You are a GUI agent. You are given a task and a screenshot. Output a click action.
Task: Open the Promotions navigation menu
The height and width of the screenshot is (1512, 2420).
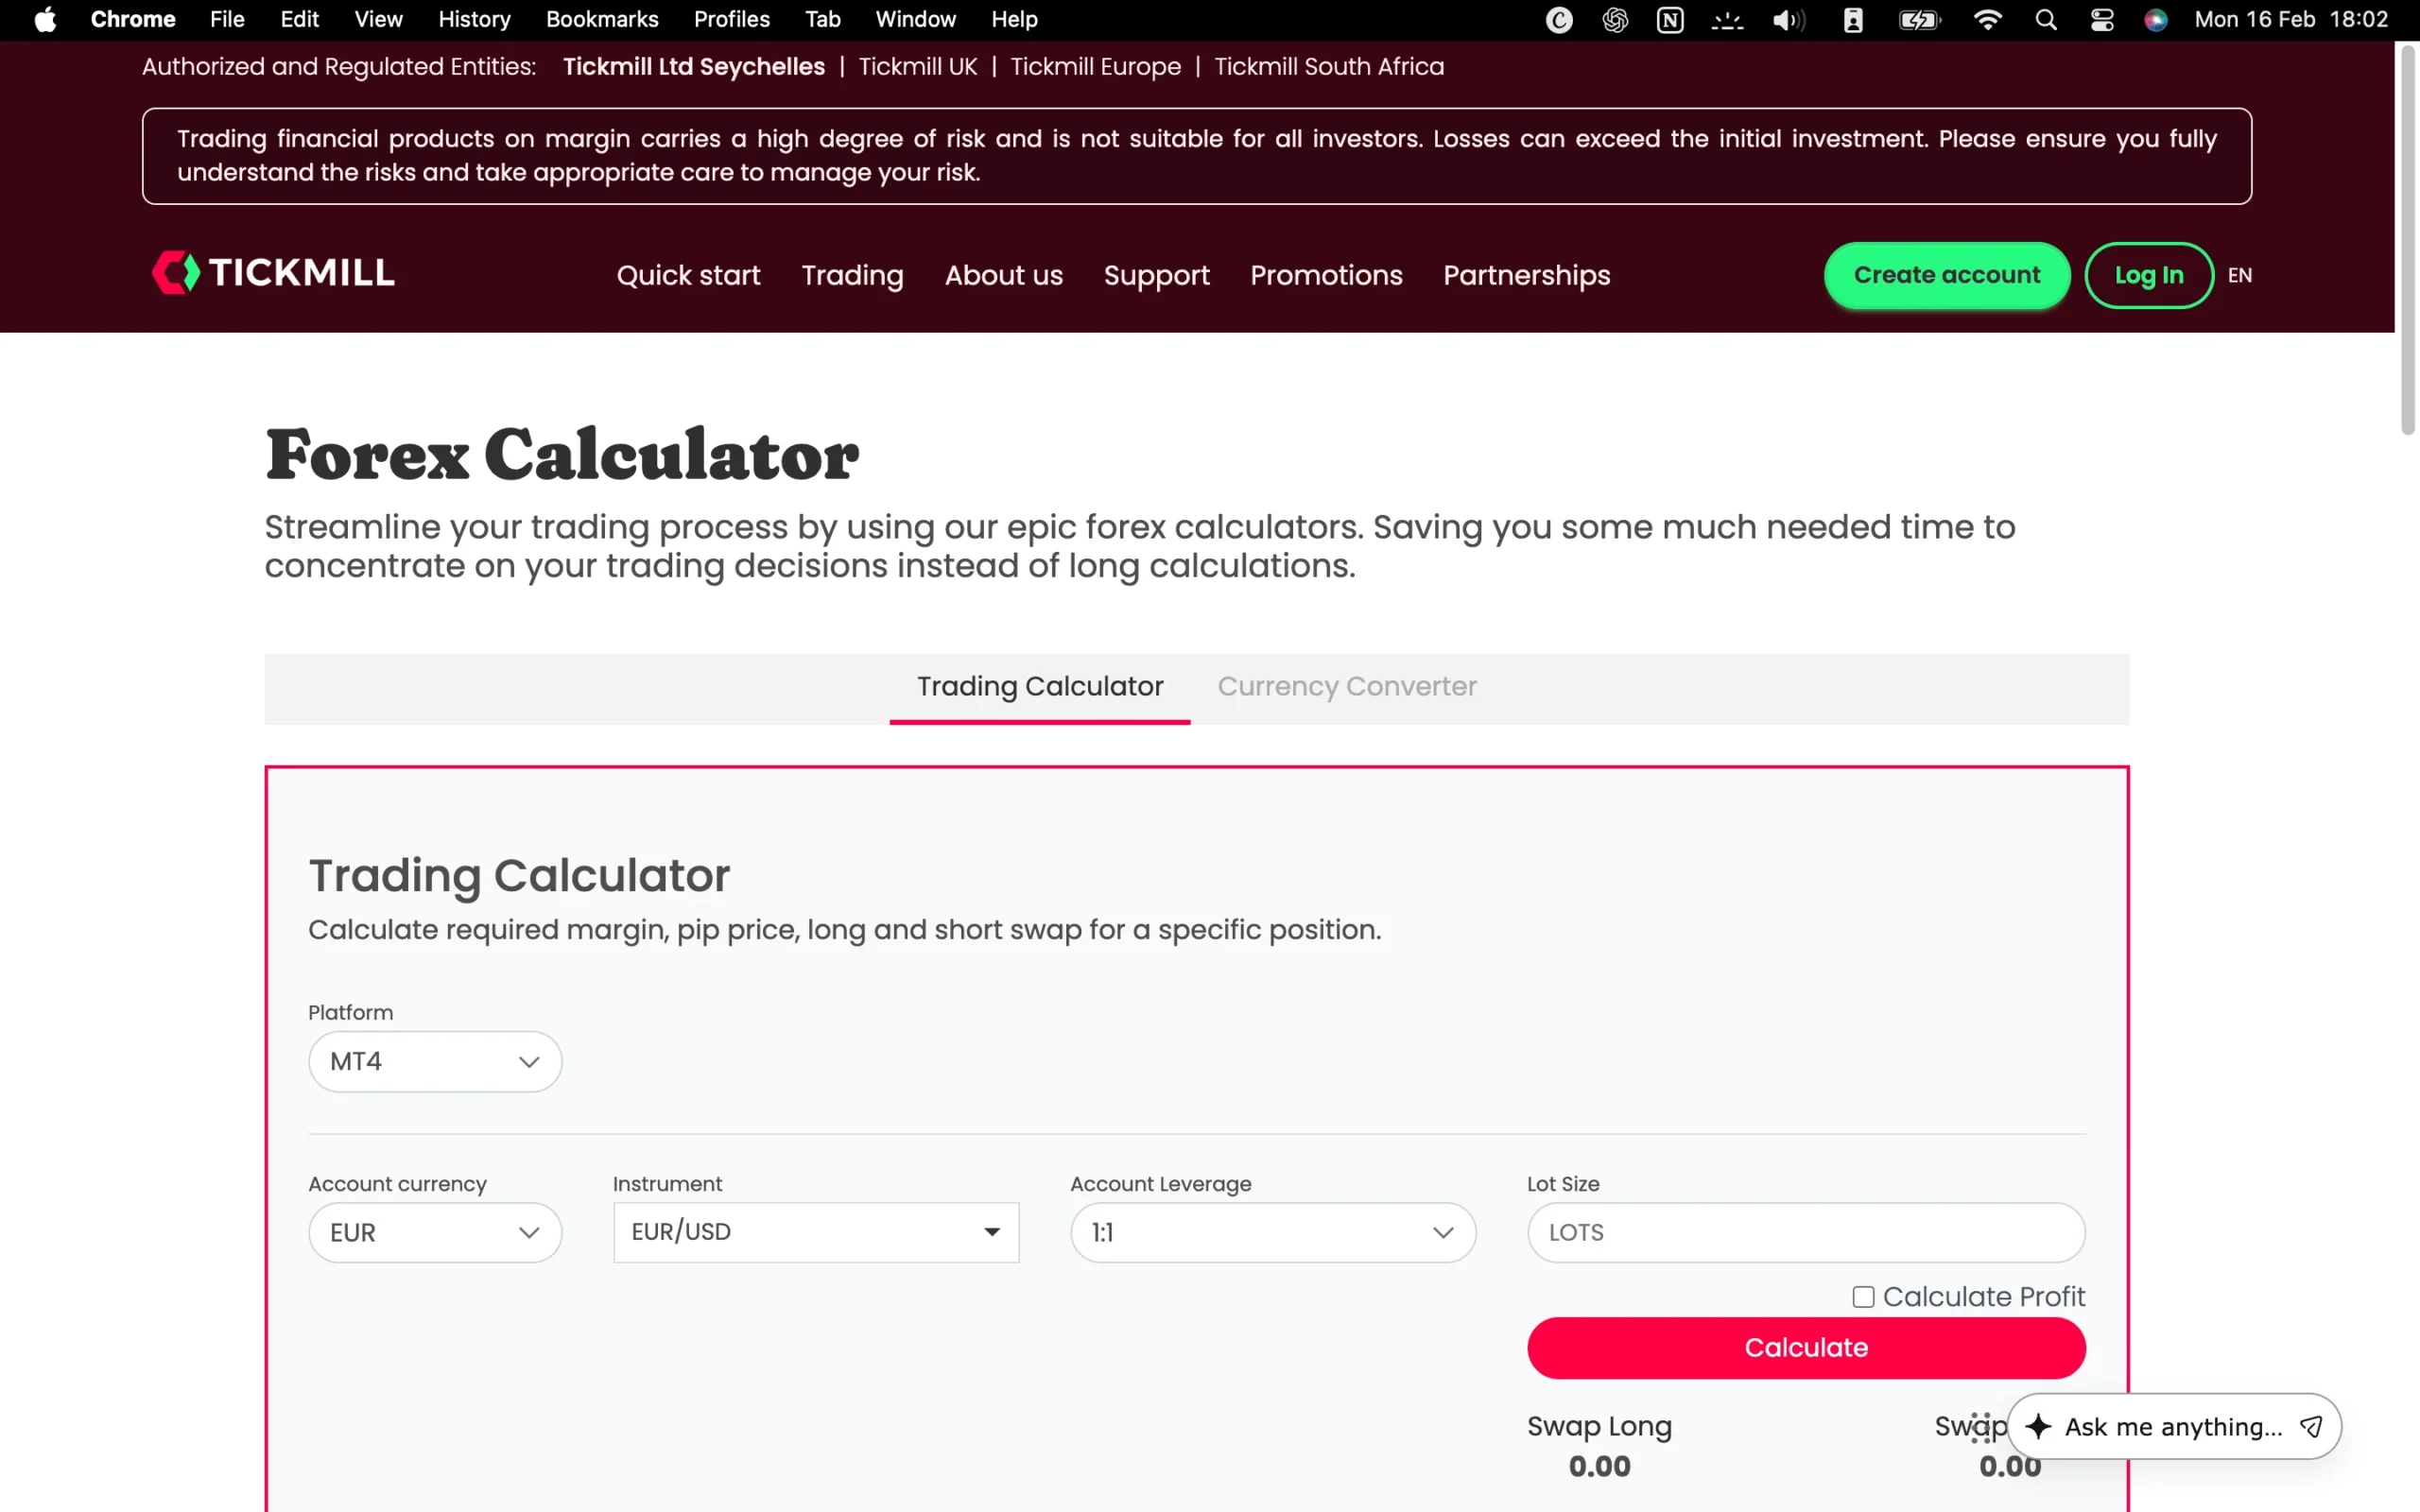(1326, 275)
